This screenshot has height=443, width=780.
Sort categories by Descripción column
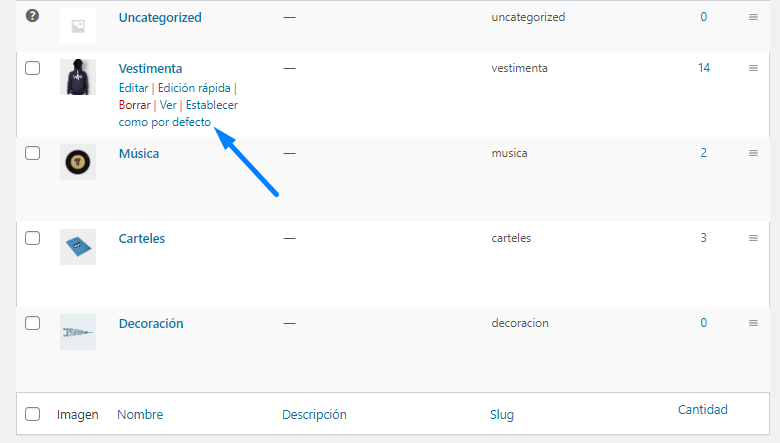314,414
